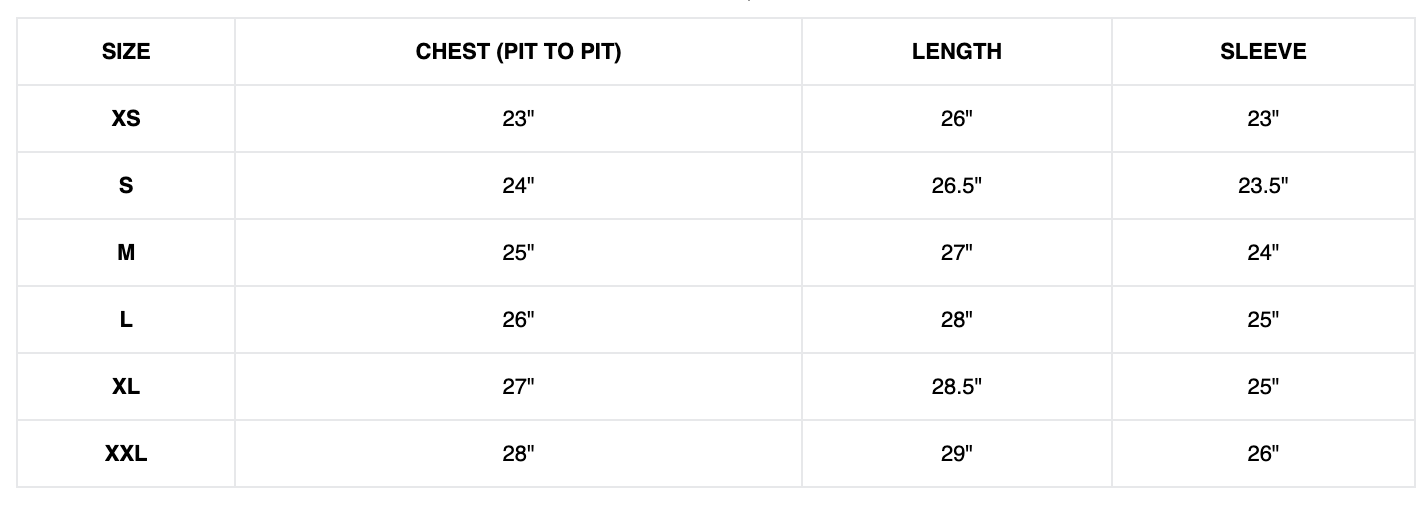Select the XS size row label
Screen dimensions: 1428x506
pyautogui.click(x=126, y=119)
